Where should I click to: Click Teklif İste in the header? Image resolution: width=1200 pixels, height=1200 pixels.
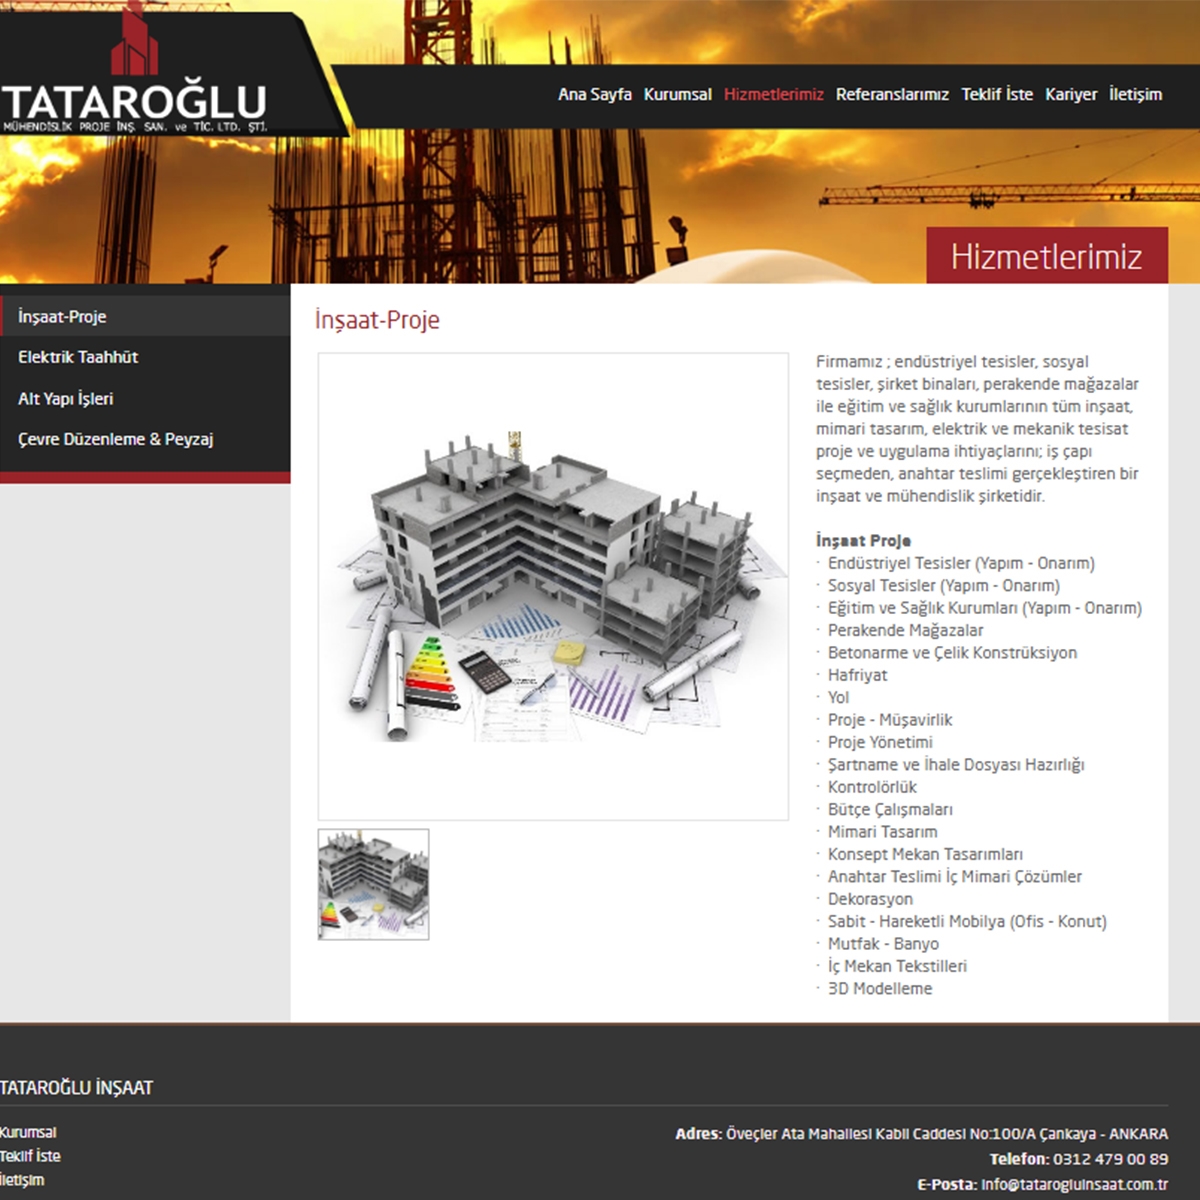(996, 94)
